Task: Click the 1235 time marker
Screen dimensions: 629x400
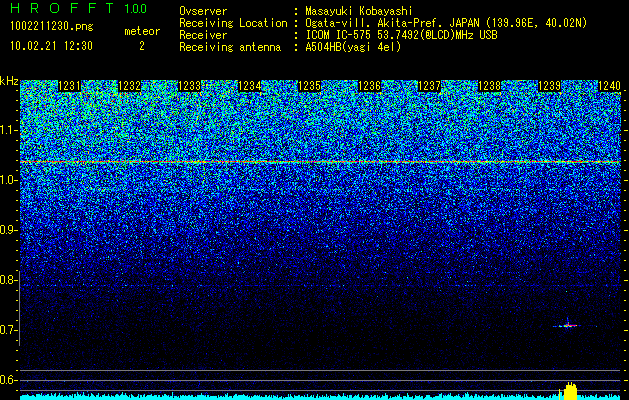Action: [x=309, y=86]
